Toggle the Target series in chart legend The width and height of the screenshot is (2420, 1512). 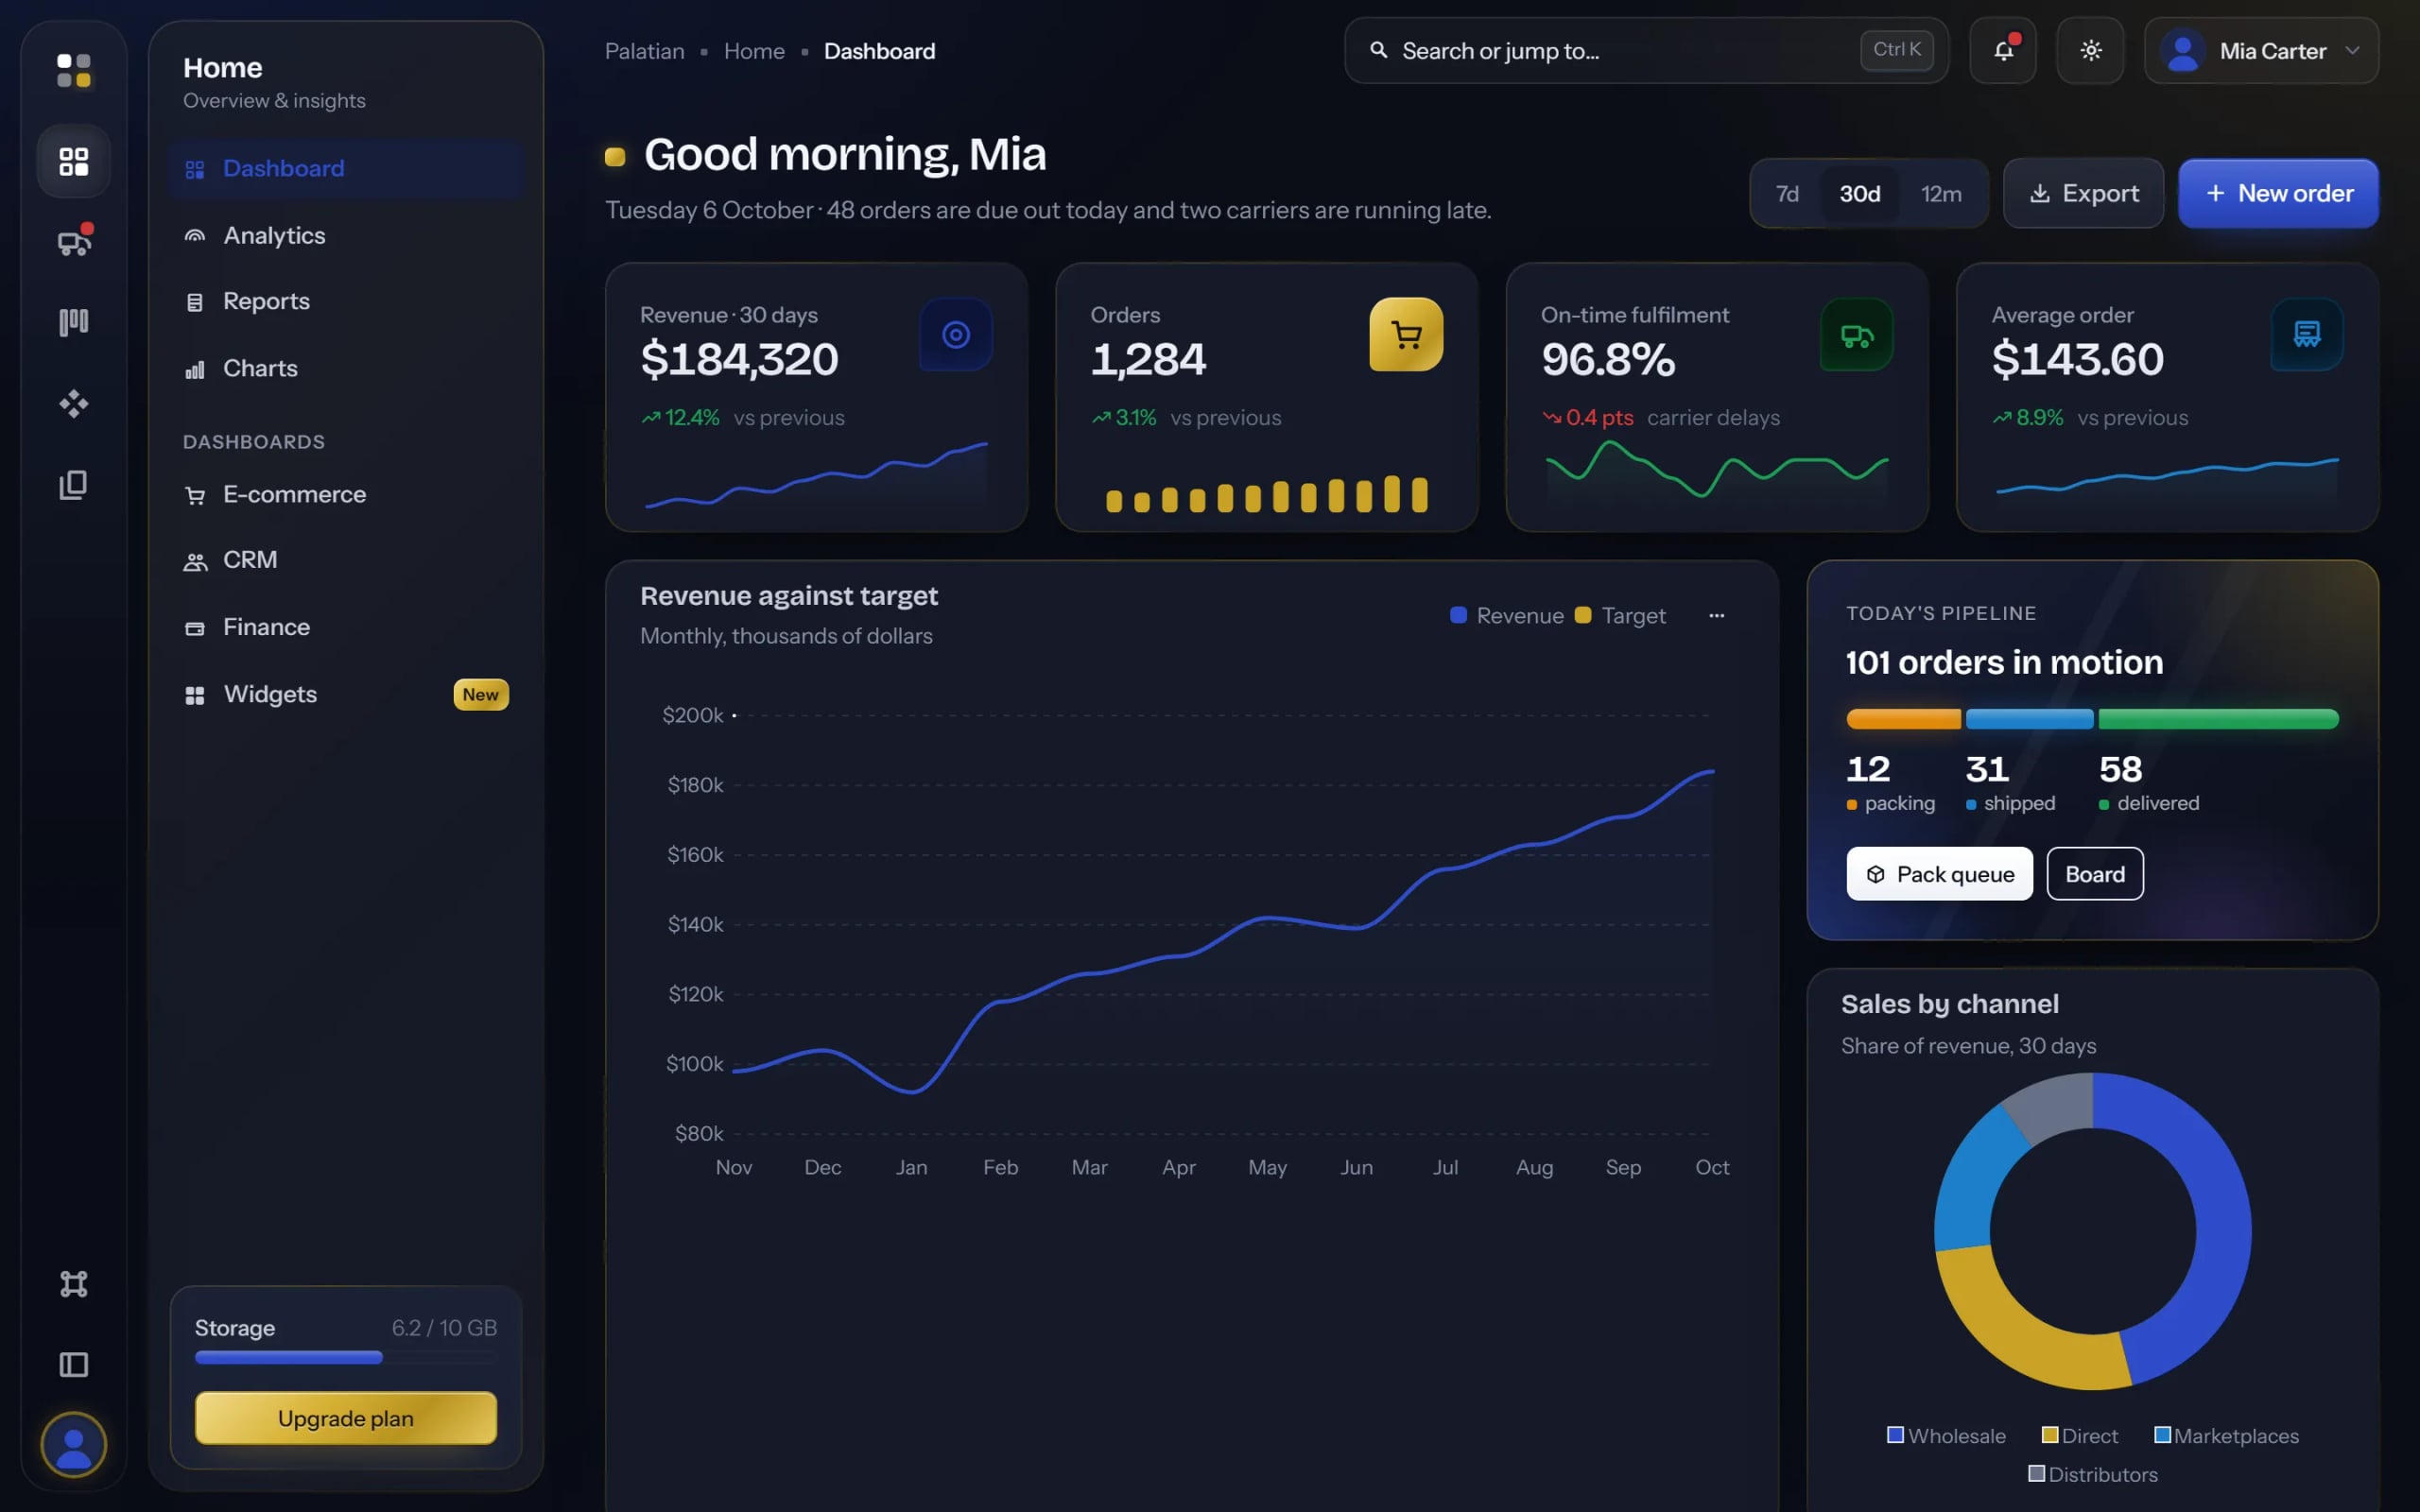tap(1620, 616)
